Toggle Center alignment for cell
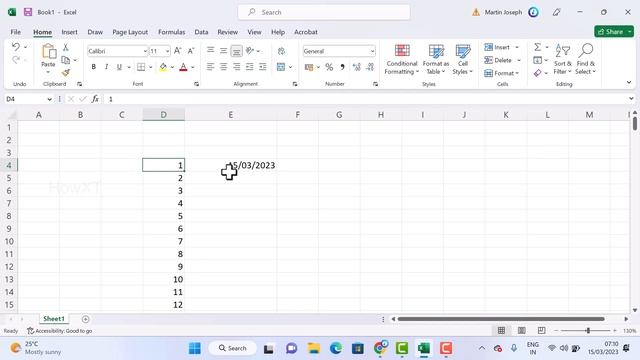Screen dimensions: 640x360 coord(223,67)
